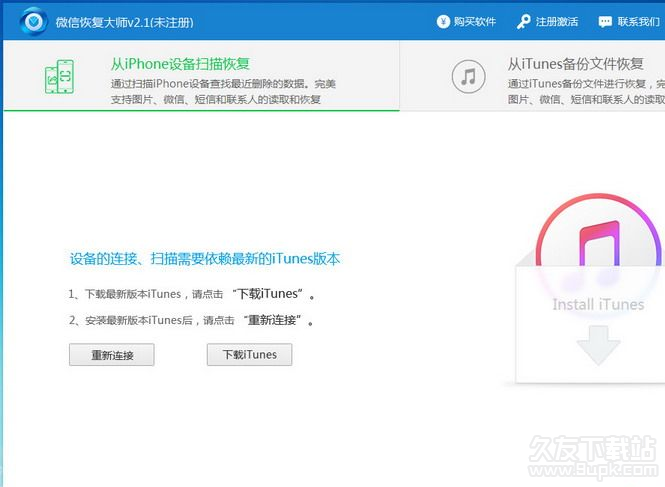Click the 下载iTunes button
The width and height of the screenshot is (665, 487).
pos(249,355)
